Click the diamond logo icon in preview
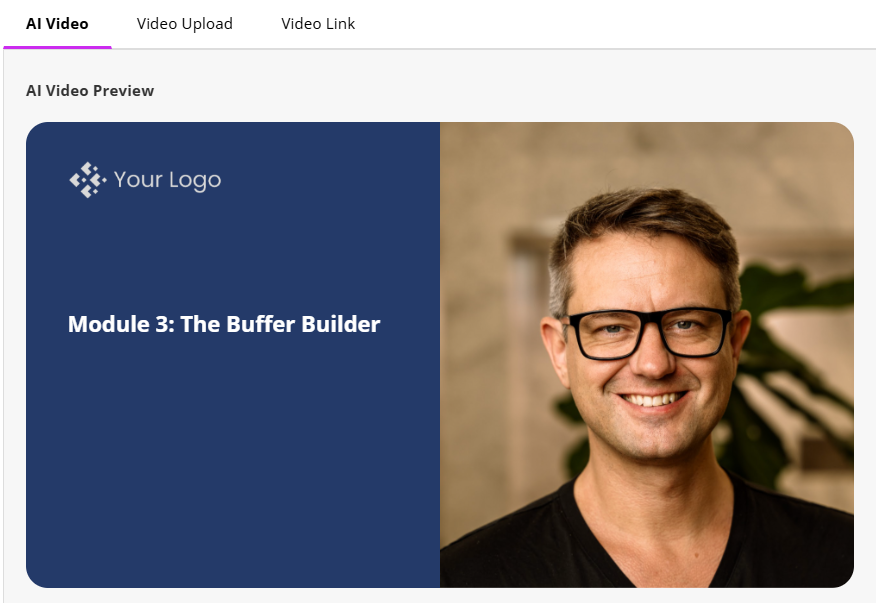Viewport: 876px width, 603px height. [x=88, y=180]
